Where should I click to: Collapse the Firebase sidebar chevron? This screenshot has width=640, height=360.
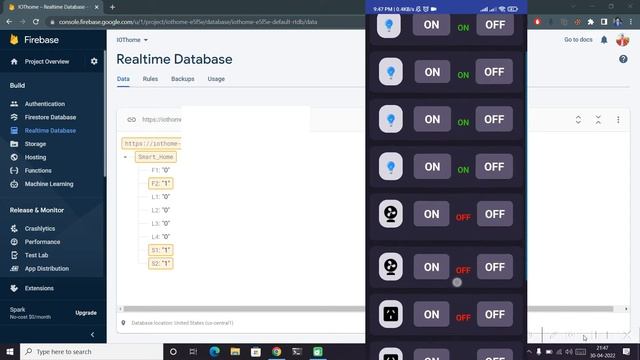click(x=92, y=334)
